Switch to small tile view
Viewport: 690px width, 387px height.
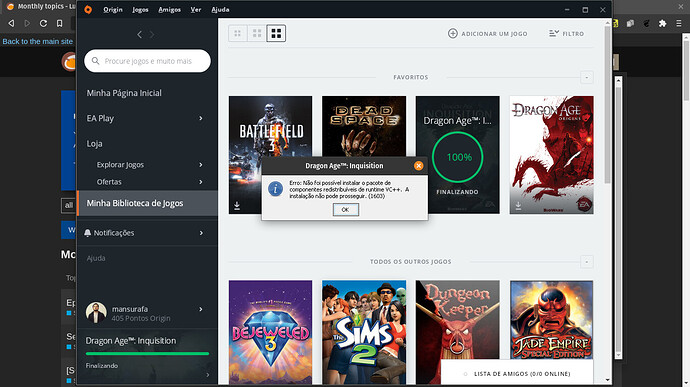pyautogui.click(x=238, y=33)
